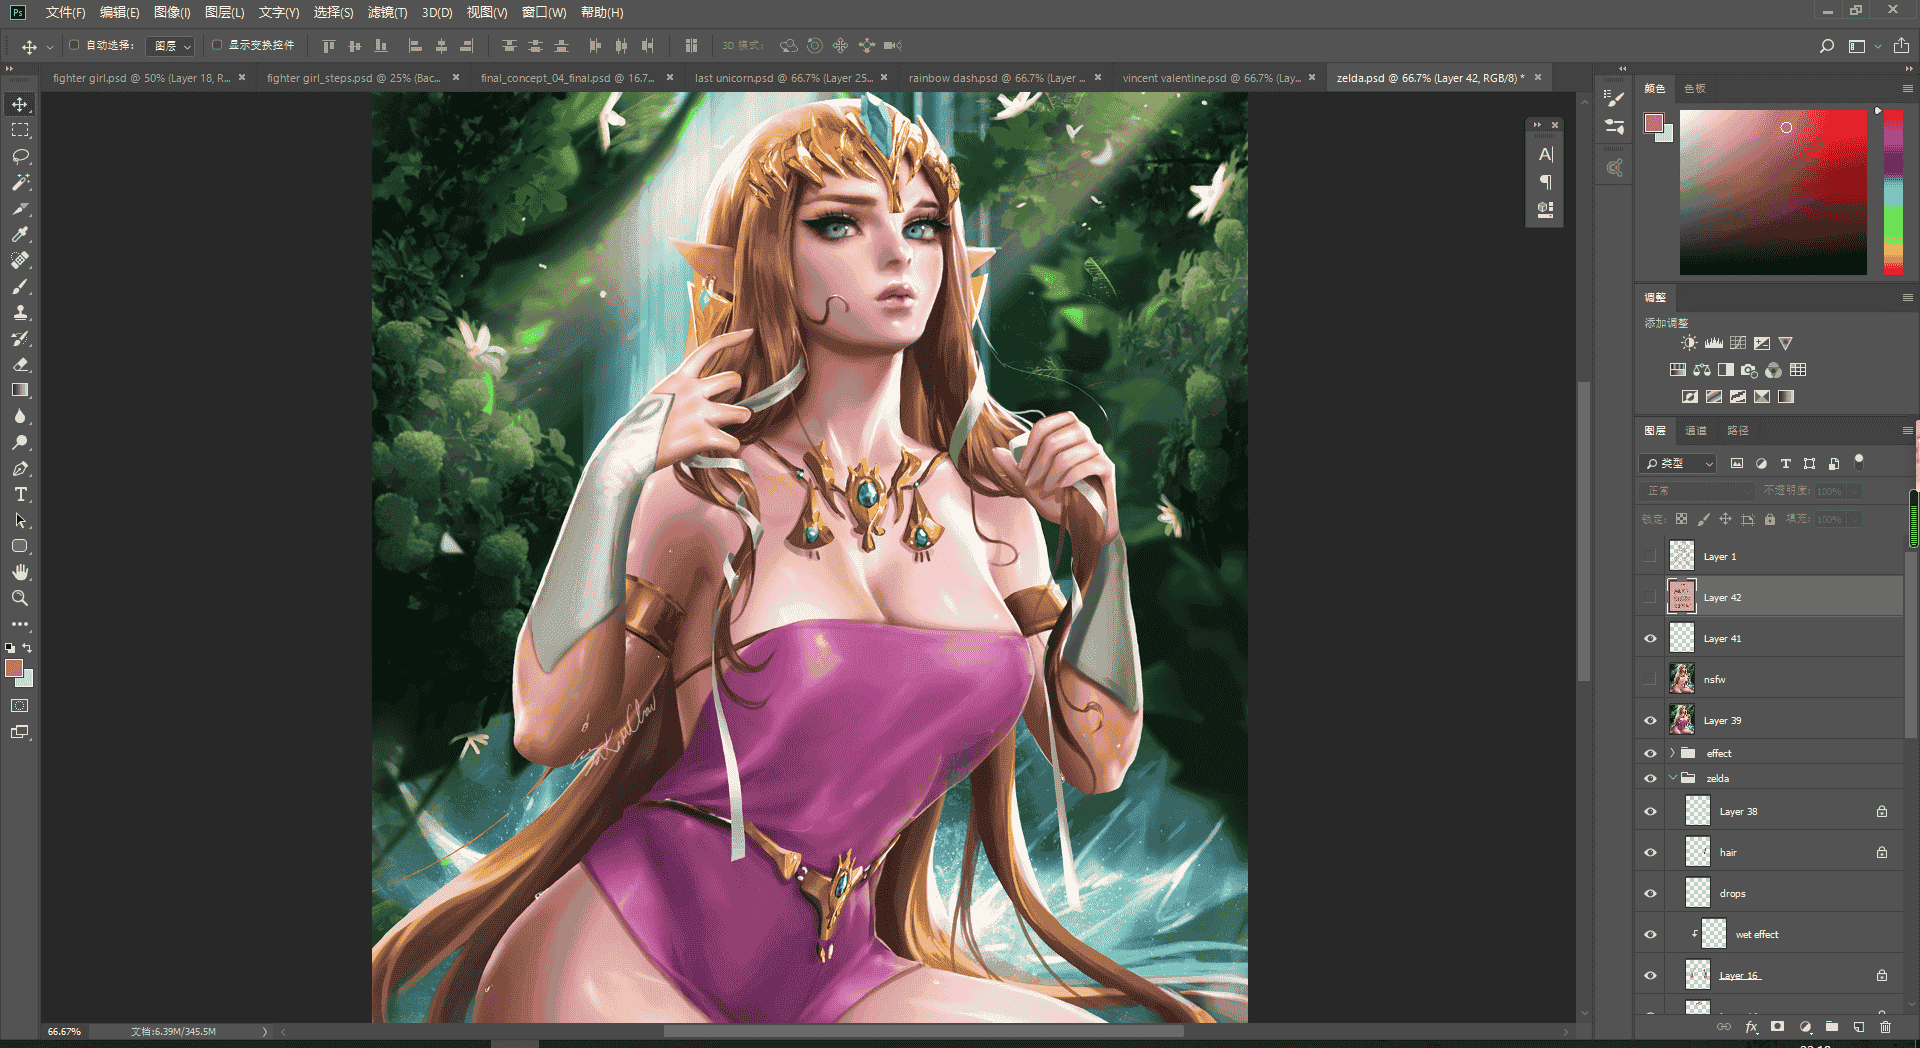Screen dimensions: 1920x1048
Task: Click the Create new group folder icon
Action: click(x=1832, y=1027)
